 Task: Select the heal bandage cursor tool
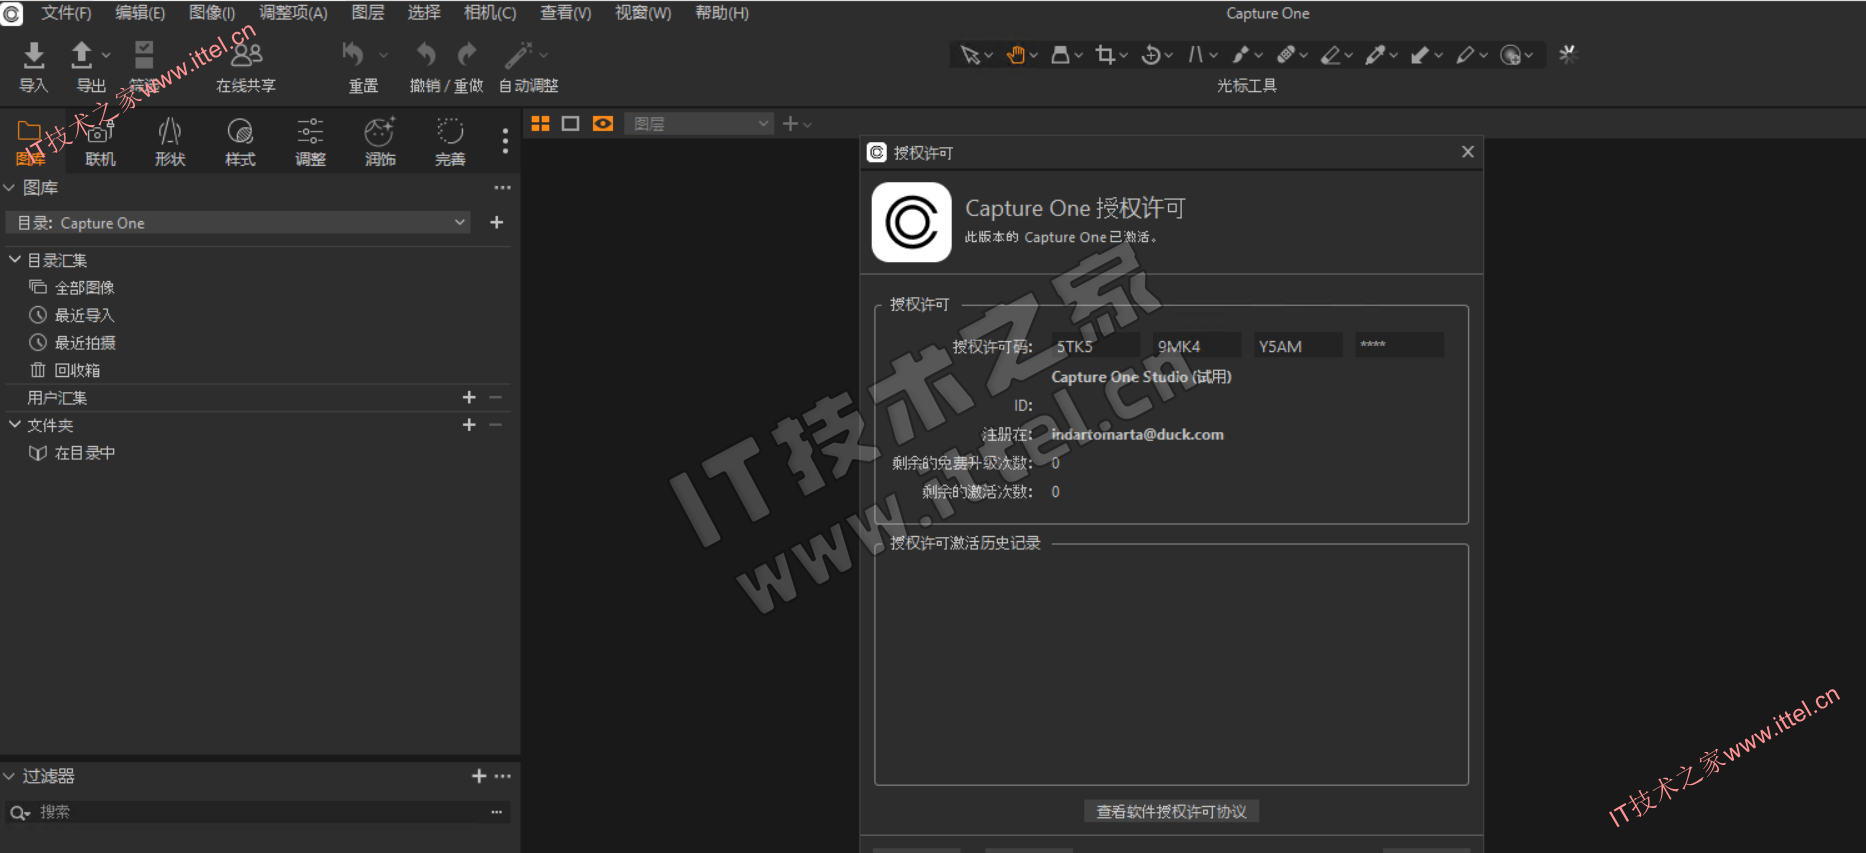click(1286, 55)
